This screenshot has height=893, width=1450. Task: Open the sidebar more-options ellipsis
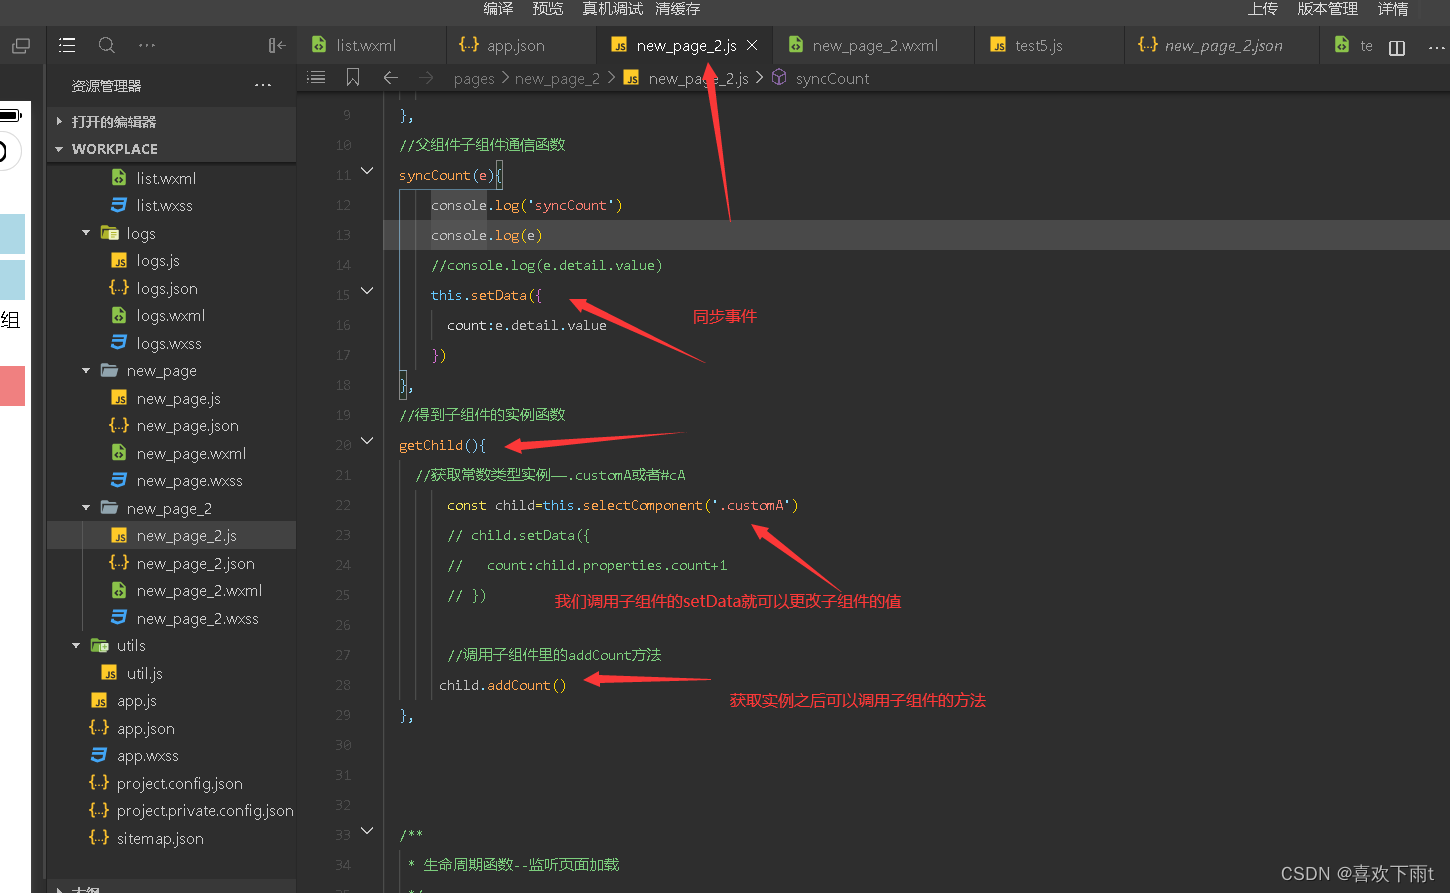point(147,45)
